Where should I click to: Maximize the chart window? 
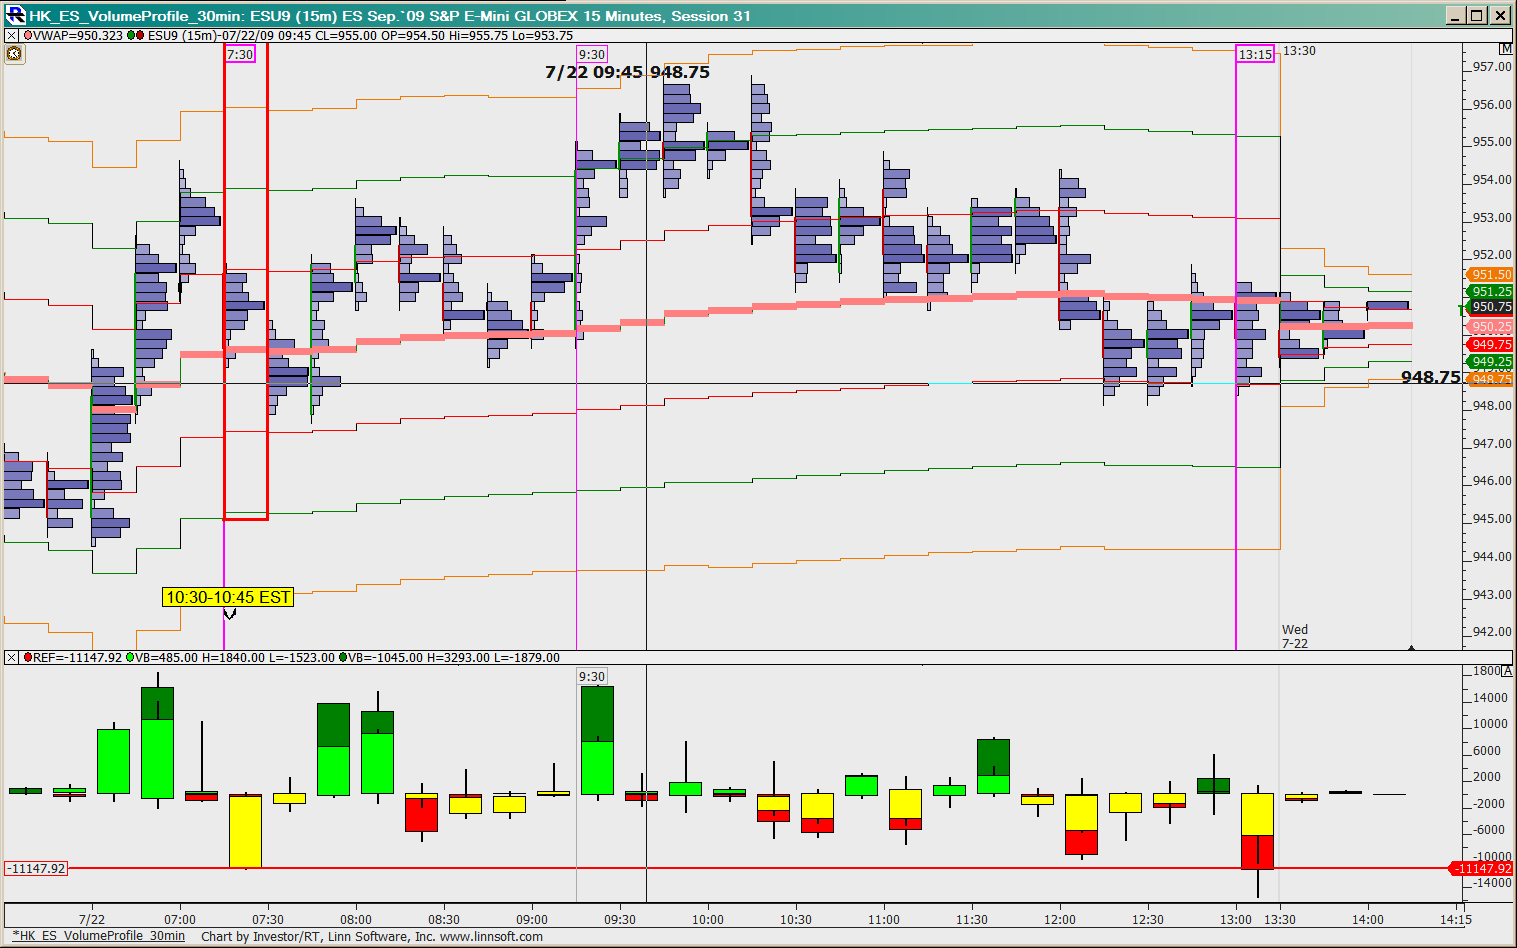[x=1477, y=15]
